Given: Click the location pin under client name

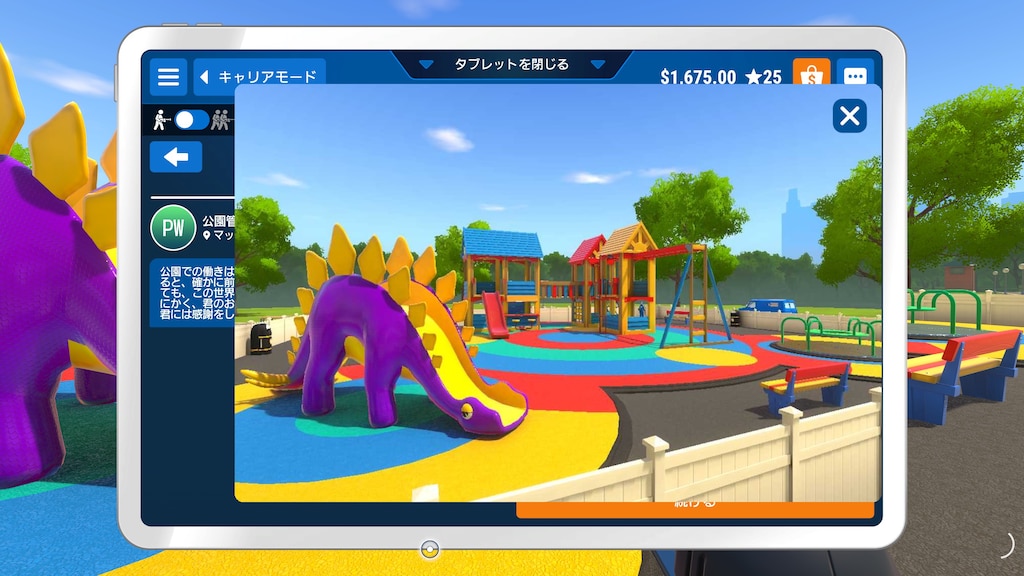Looking at the screenshot, I should (207, 236).
